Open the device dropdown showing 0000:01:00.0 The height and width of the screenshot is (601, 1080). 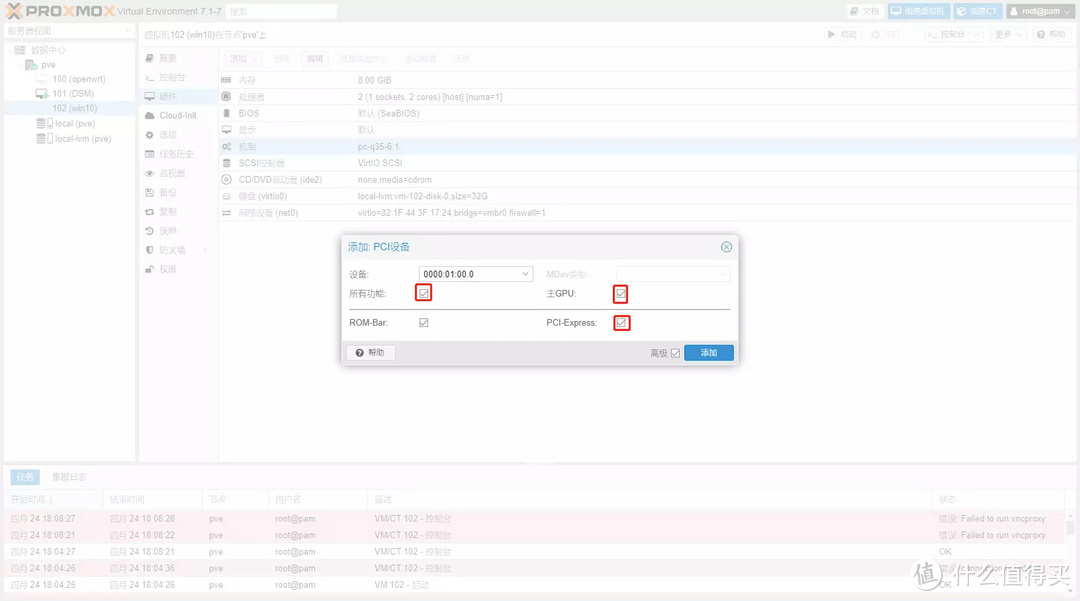(x=525, y=274)
